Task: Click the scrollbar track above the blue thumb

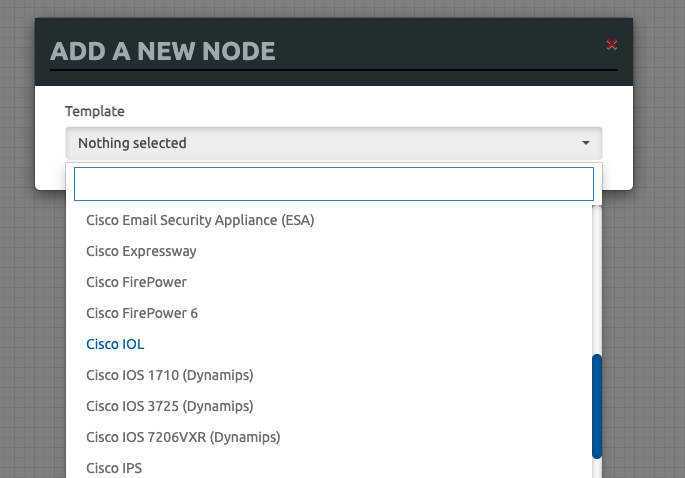Action: coord(597,280)
